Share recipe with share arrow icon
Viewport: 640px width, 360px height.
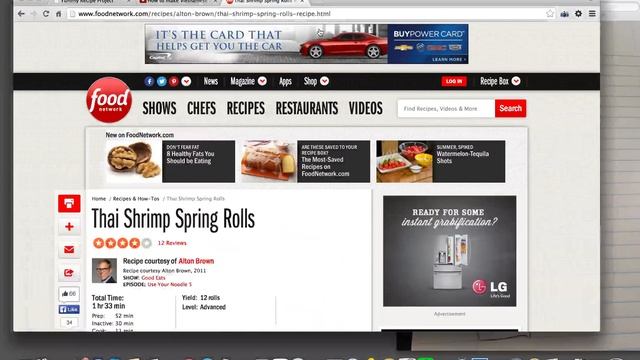[69, 273]
